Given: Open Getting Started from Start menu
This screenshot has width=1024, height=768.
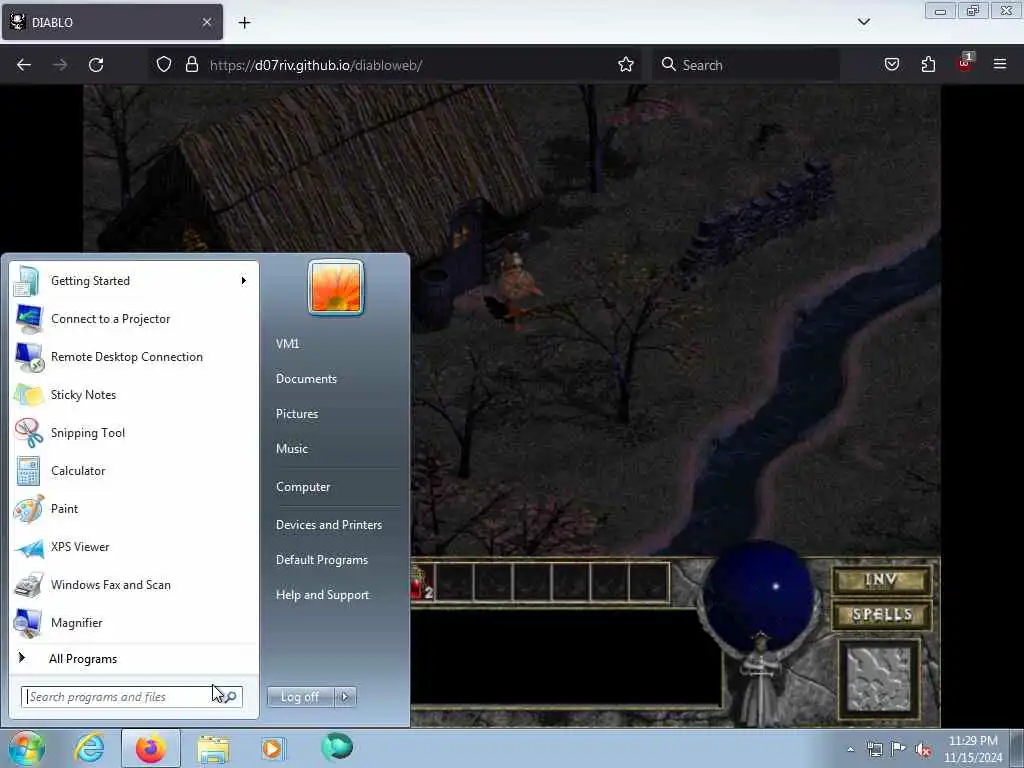Looking at the screenshot, I should [134, 281].
